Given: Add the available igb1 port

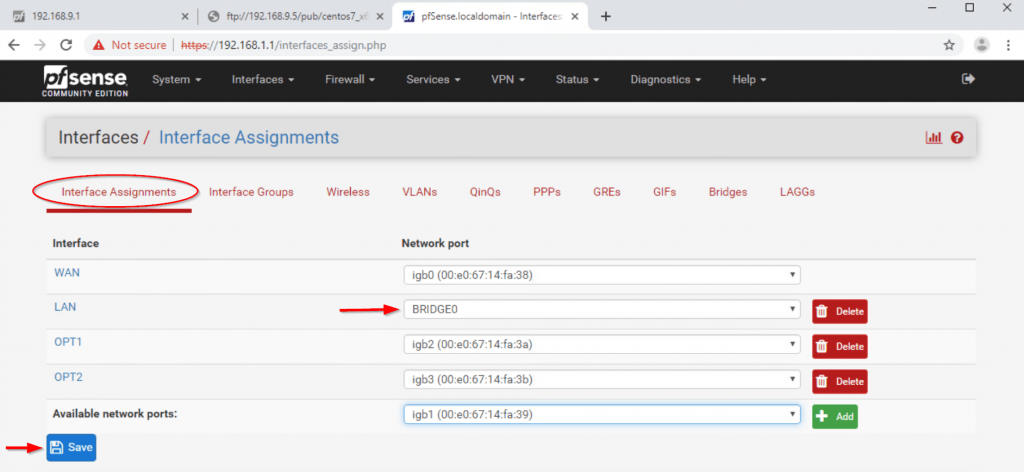Looking at the screenshot, I should [x=835, y=416].
